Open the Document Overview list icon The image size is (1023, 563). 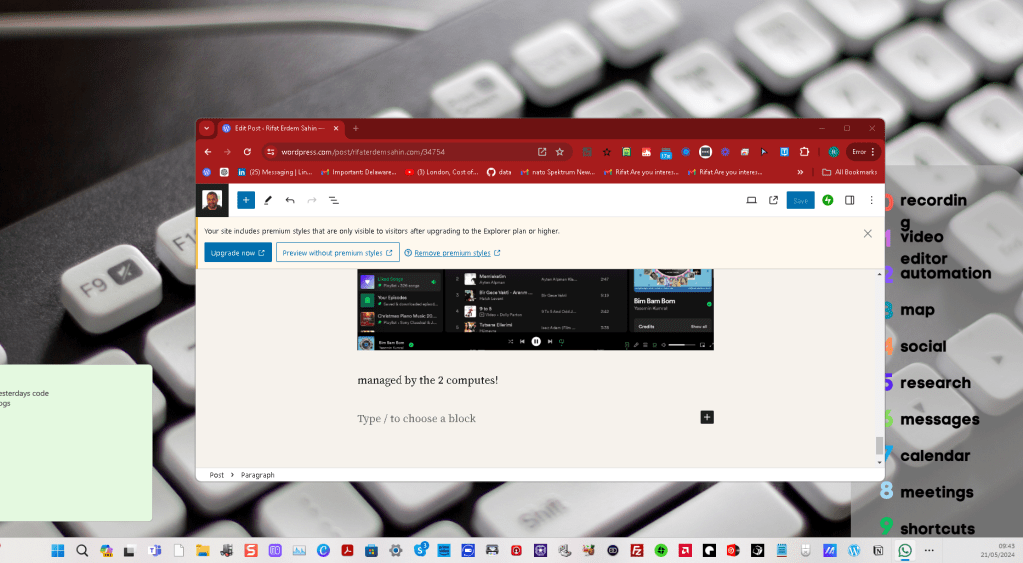(333, 200)
